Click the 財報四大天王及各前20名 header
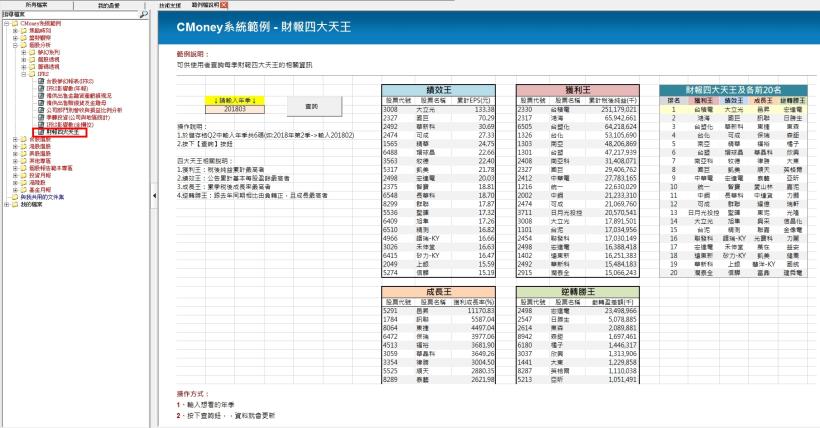 pos(733,90)
